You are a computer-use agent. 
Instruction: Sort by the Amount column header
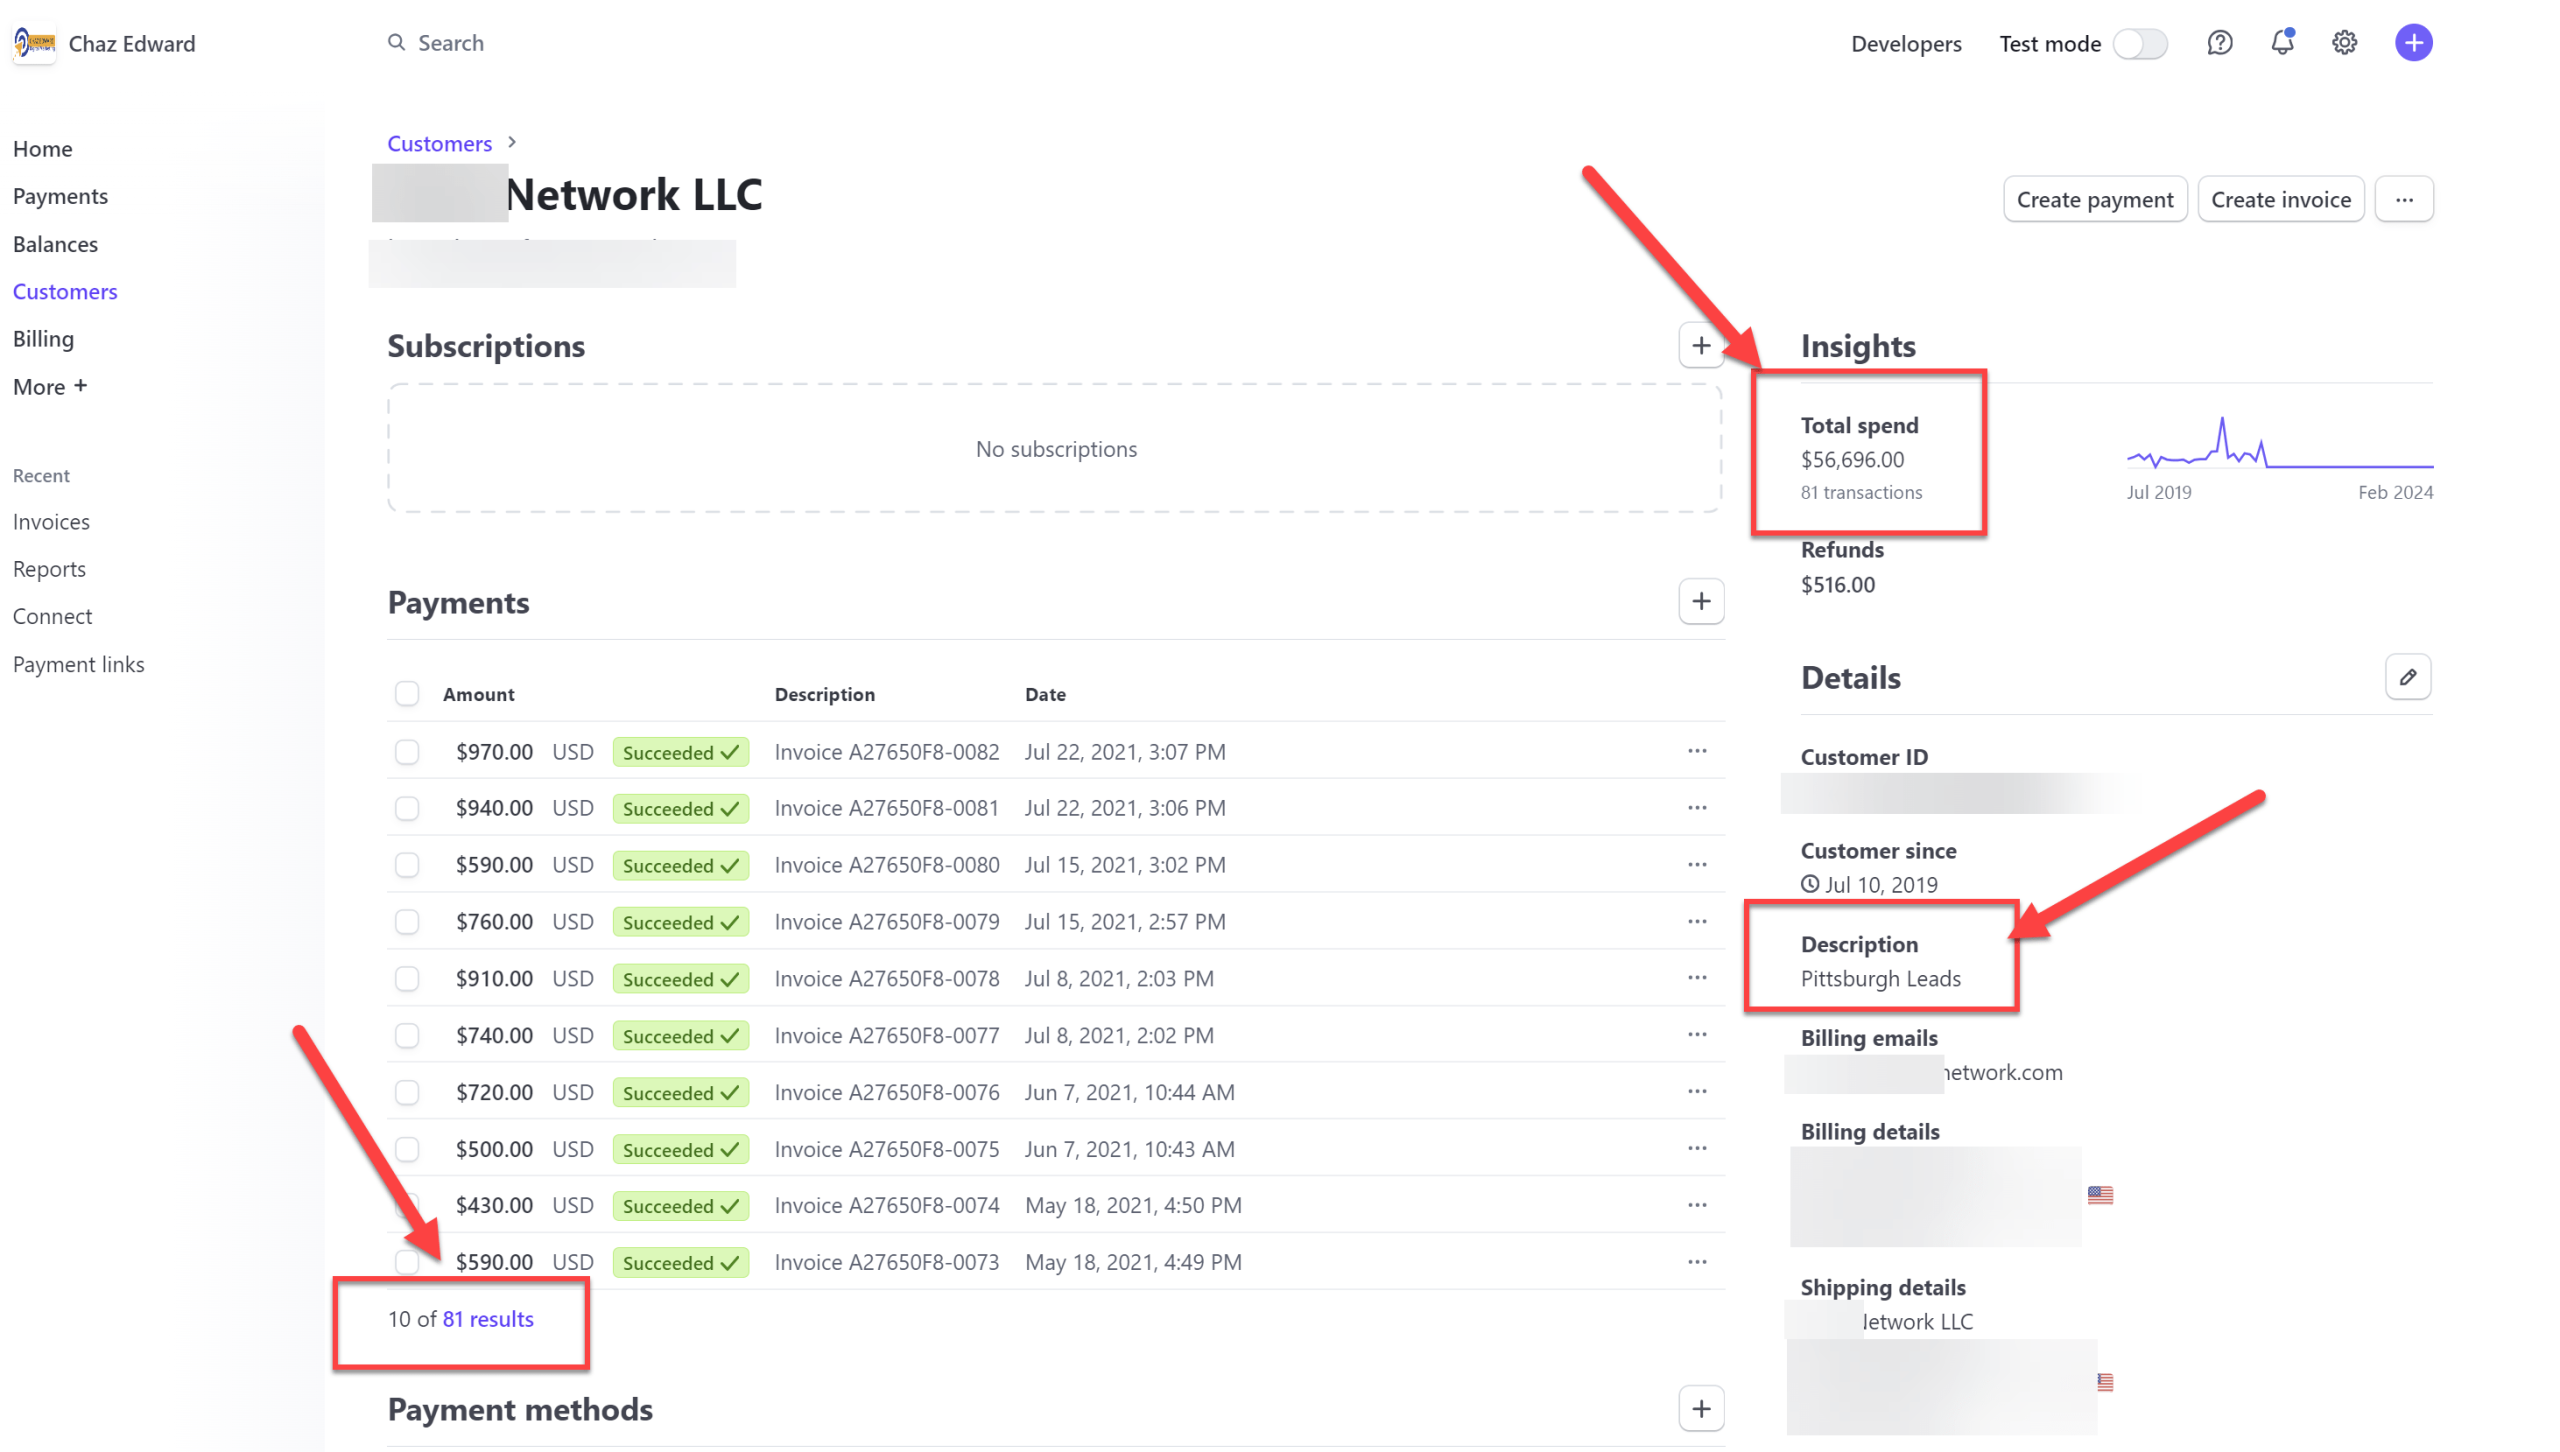tap(478, 694)
